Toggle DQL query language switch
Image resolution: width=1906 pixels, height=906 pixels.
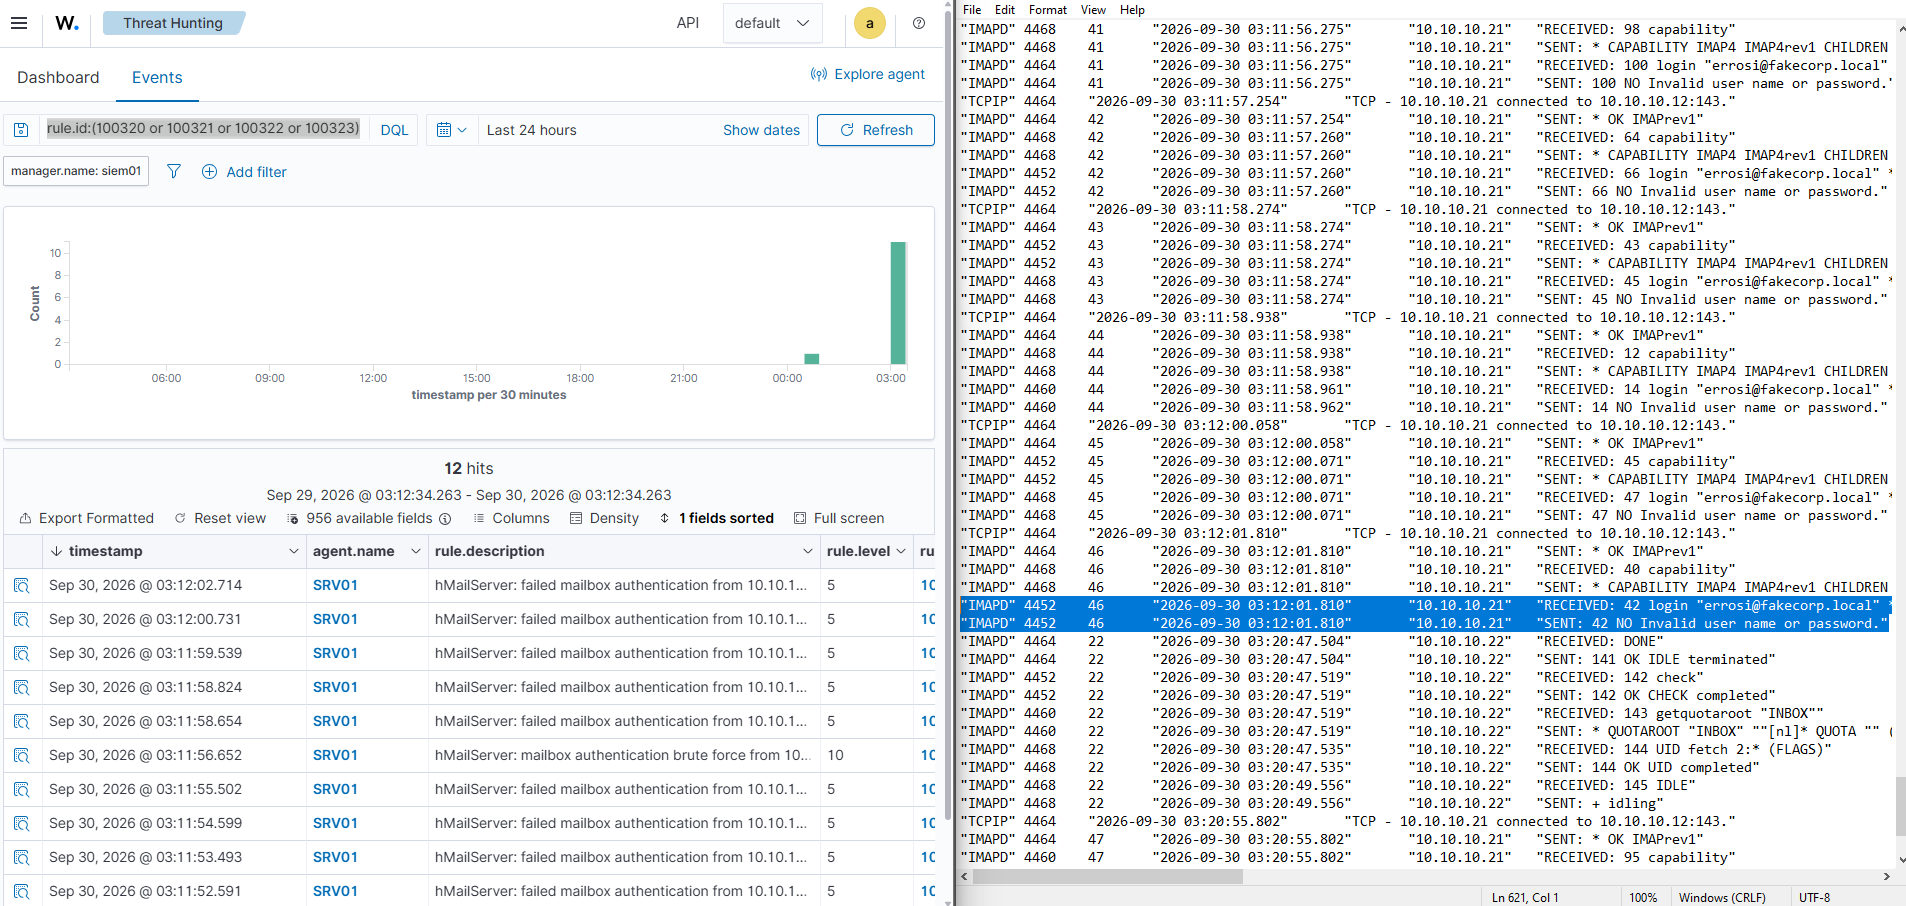point(394,130)
